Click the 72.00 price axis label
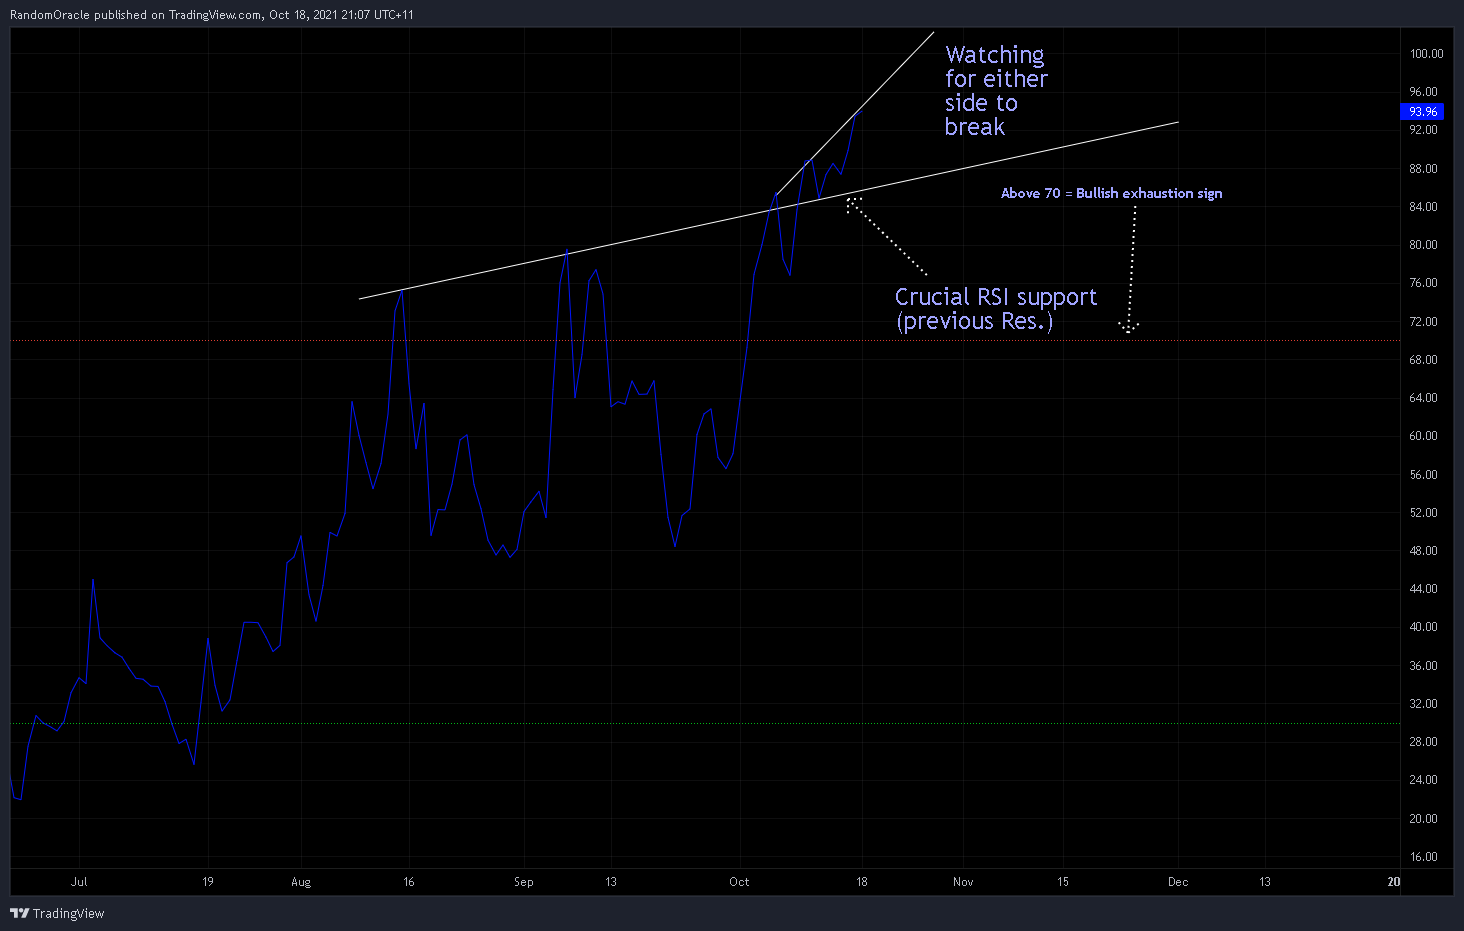Image resolution: width=1464 pixels, height=931 pixels. (x=1423, y=322)
